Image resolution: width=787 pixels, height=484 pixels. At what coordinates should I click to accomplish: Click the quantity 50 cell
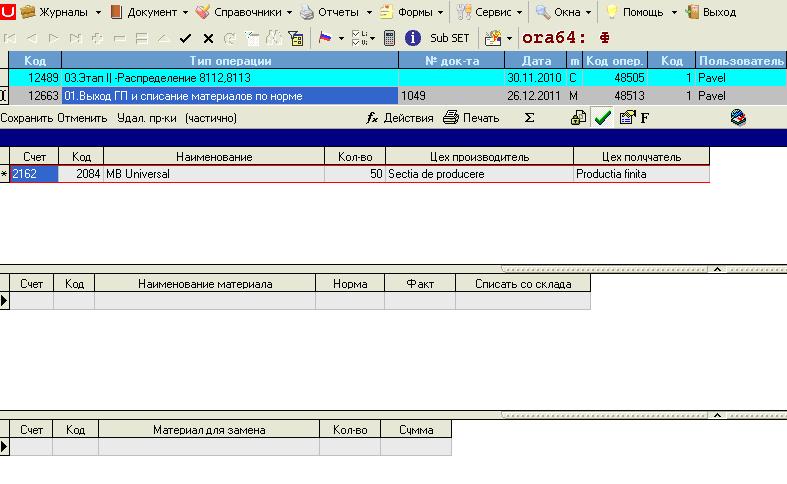pyautogui.click(x=355, y=174)
